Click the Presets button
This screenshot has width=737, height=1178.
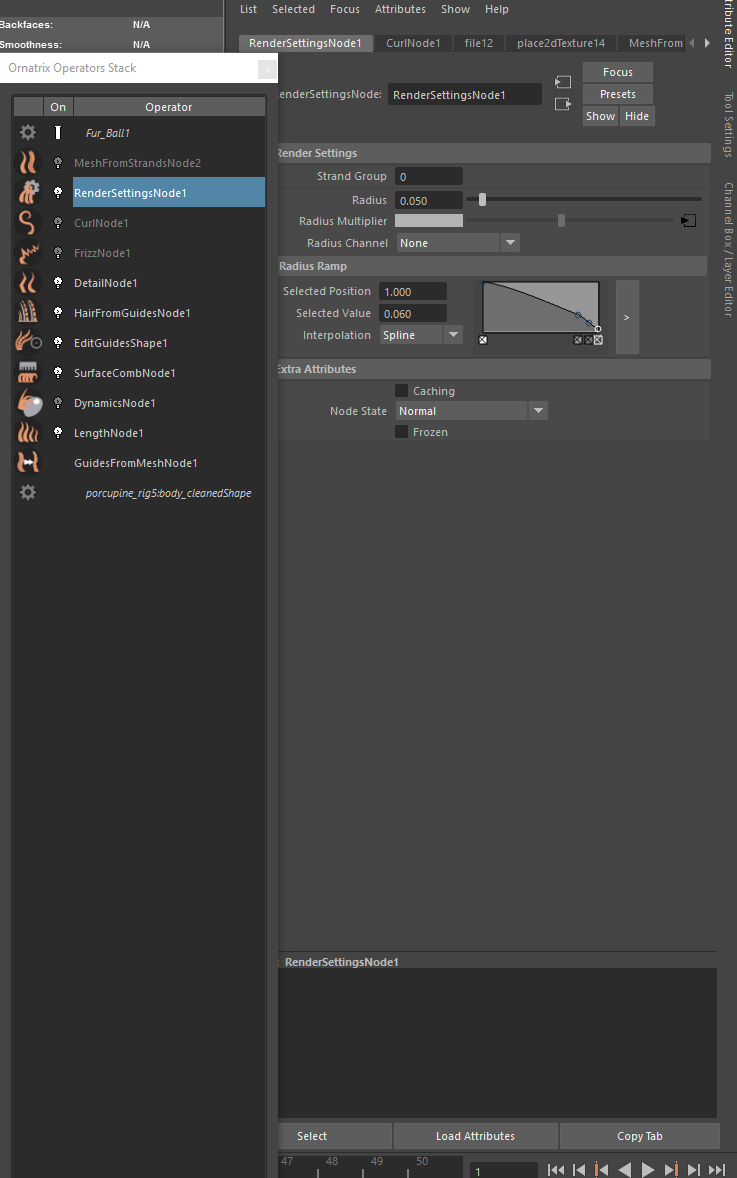617,94
